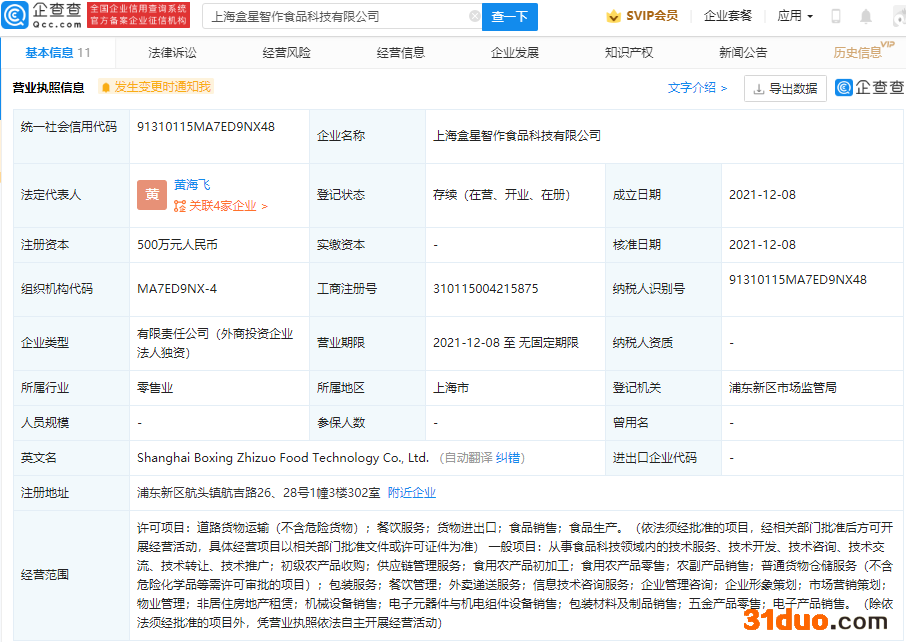Expand the 文字介绍 section
The width and height of the screenshot is (906, 642).
(x=697, y=88)
